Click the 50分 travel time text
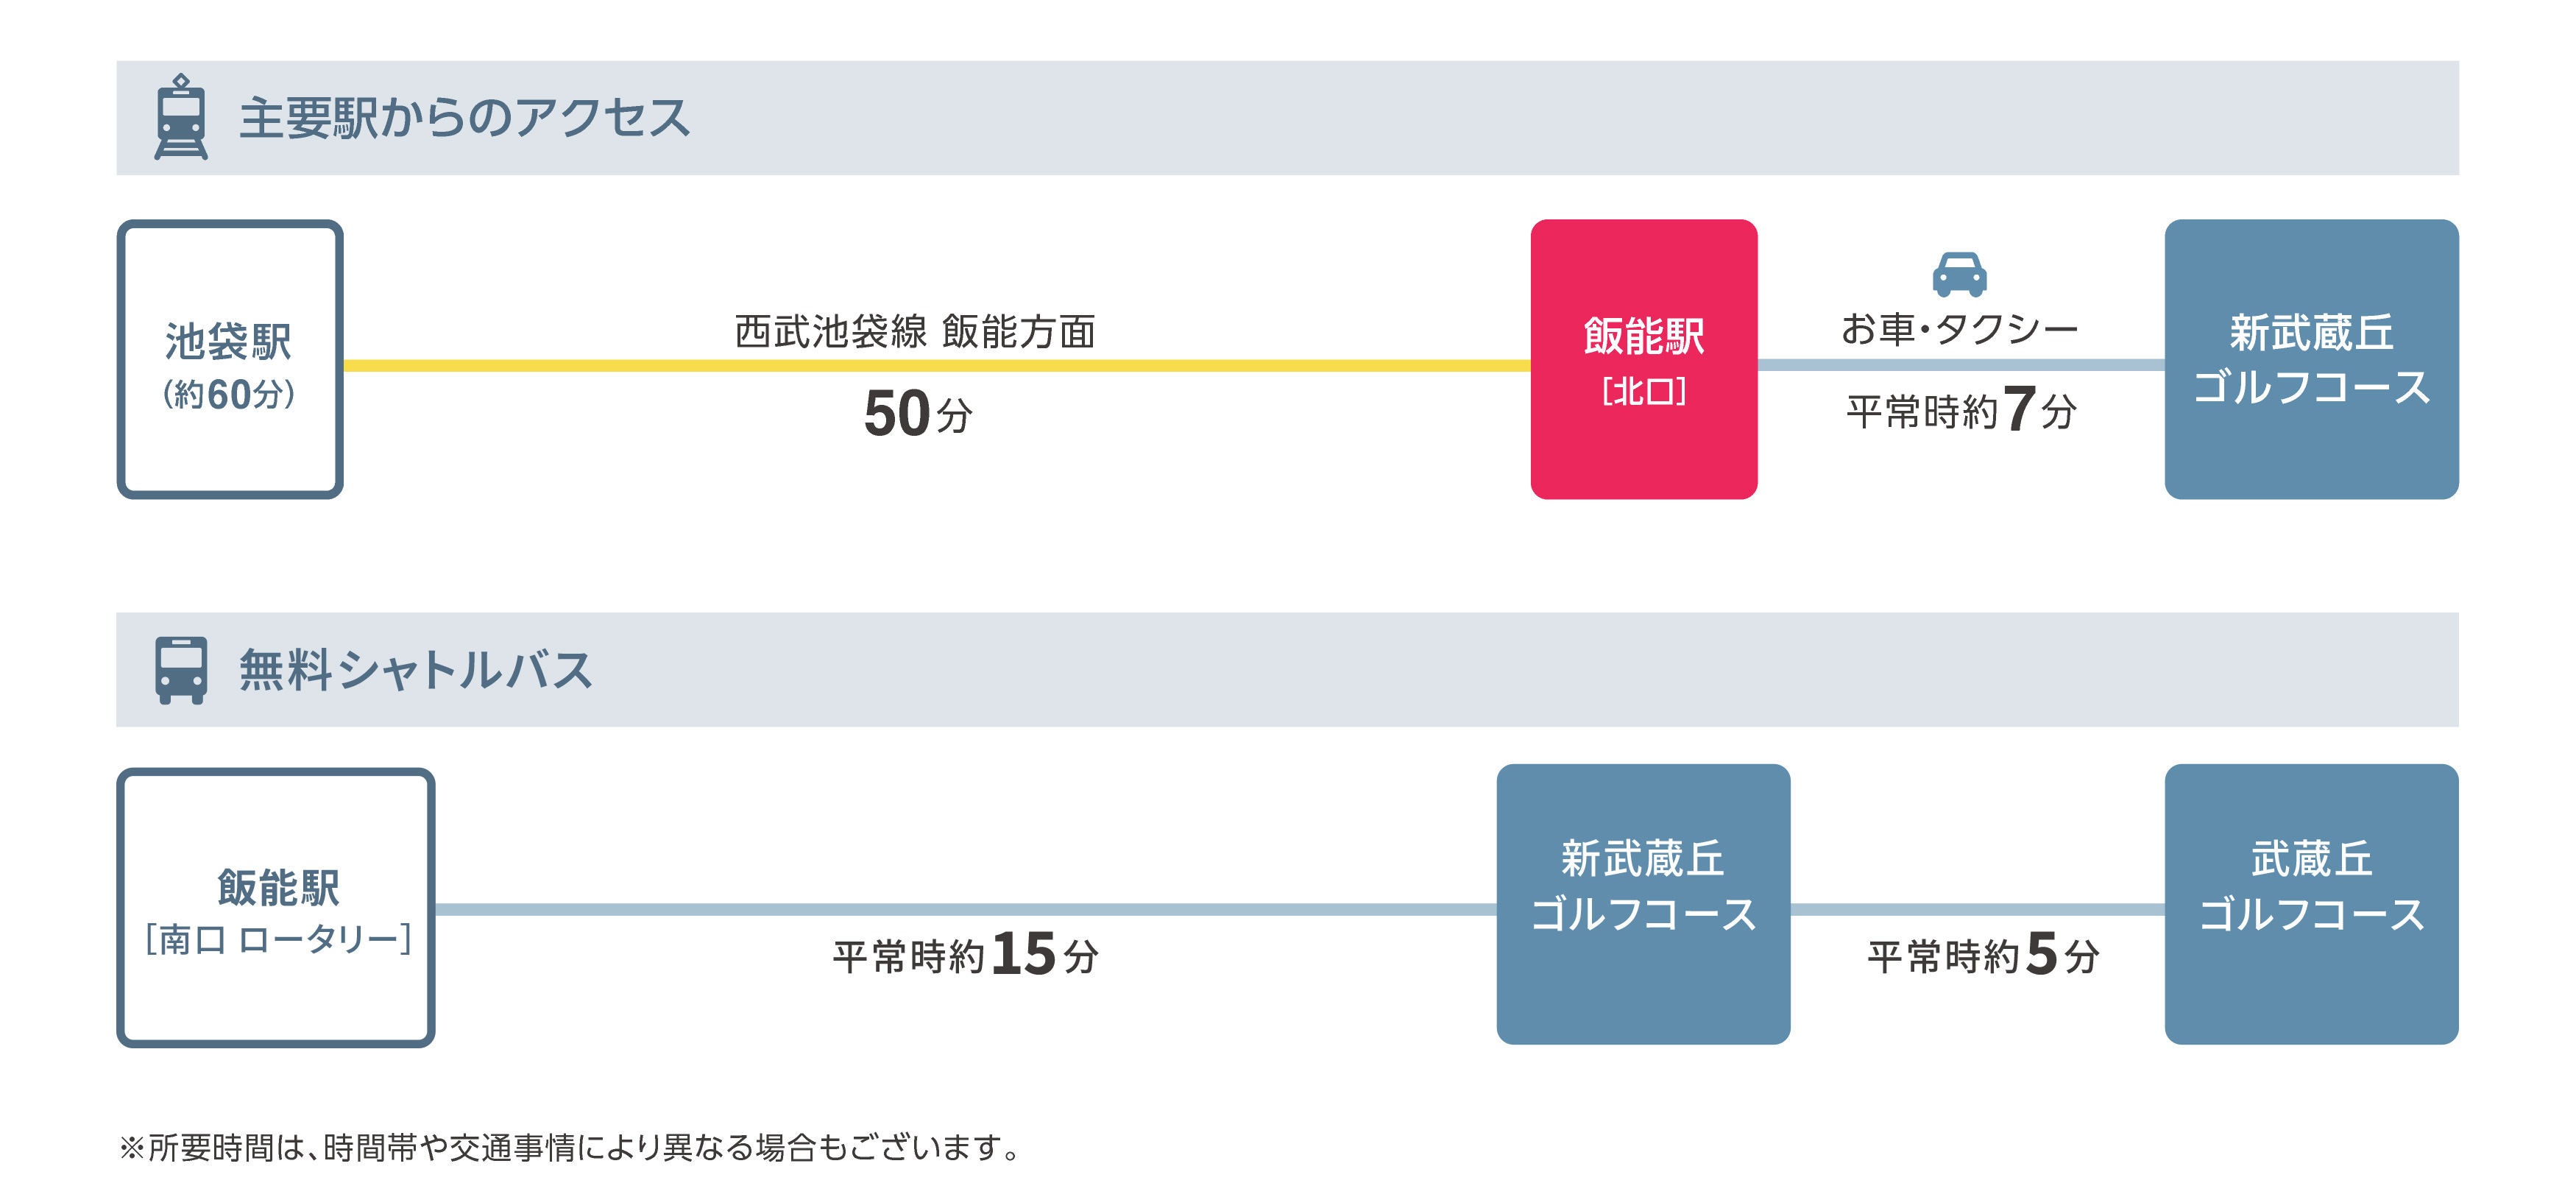Screen dimensions: 2576x1197 [918, 413]
